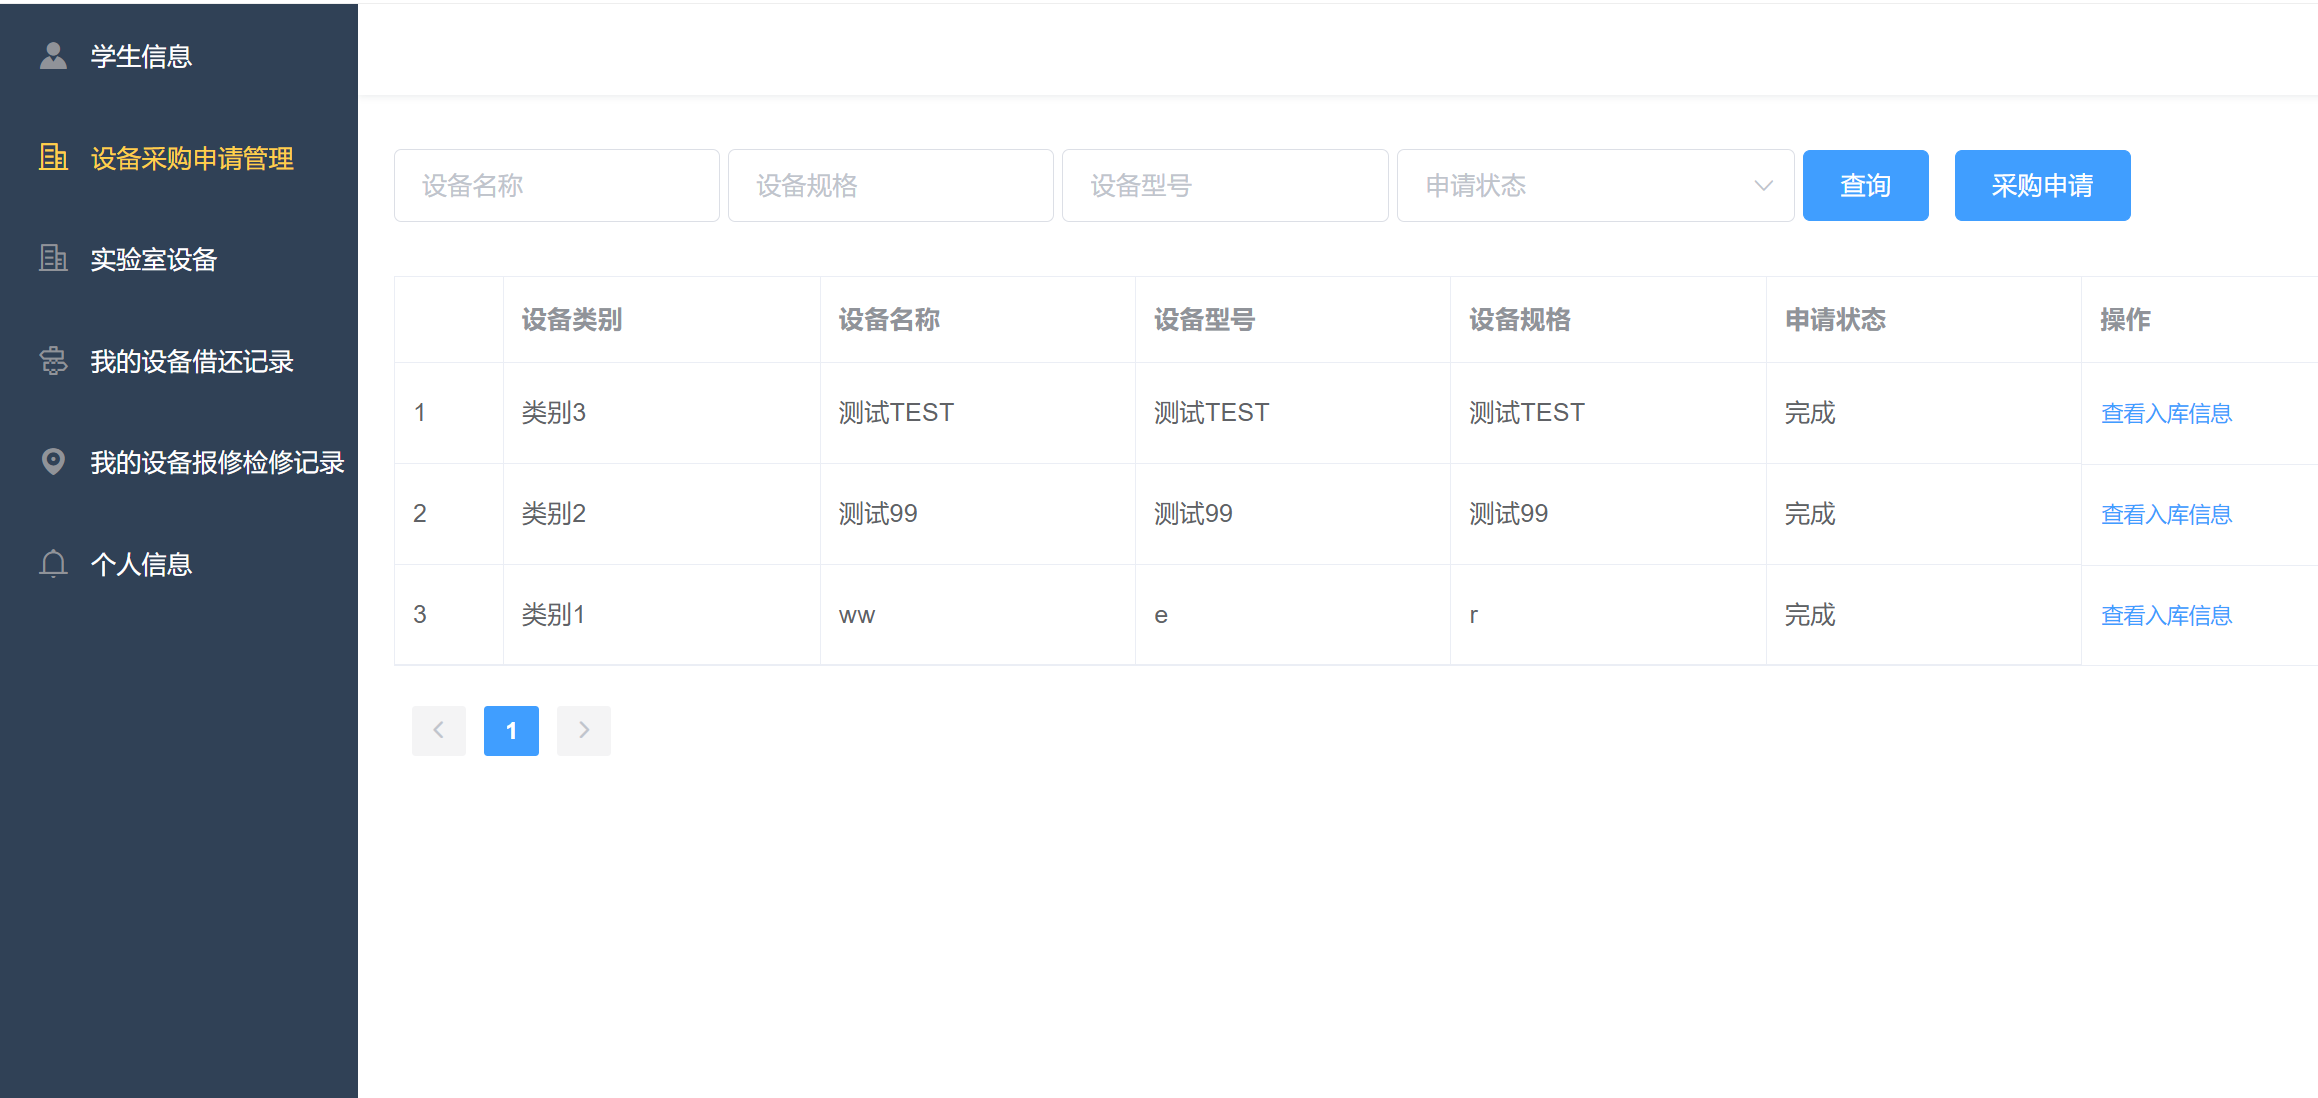The height and width of the screenshot is (1098, 2318).
Task: Open the 申请状态 dropdown
Action: tap(1595, 185)
